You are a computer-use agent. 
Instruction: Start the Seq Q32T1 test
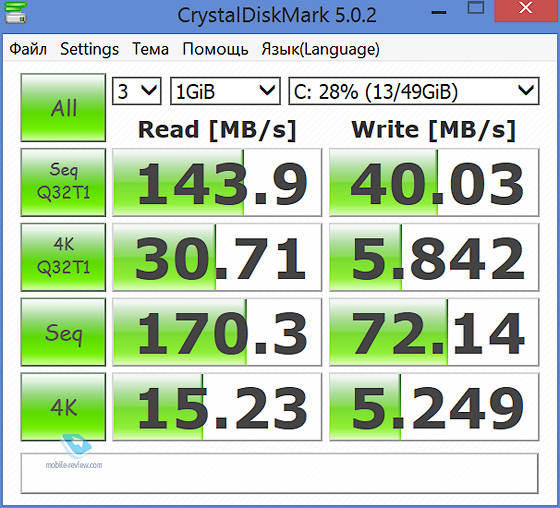[63, 182]
